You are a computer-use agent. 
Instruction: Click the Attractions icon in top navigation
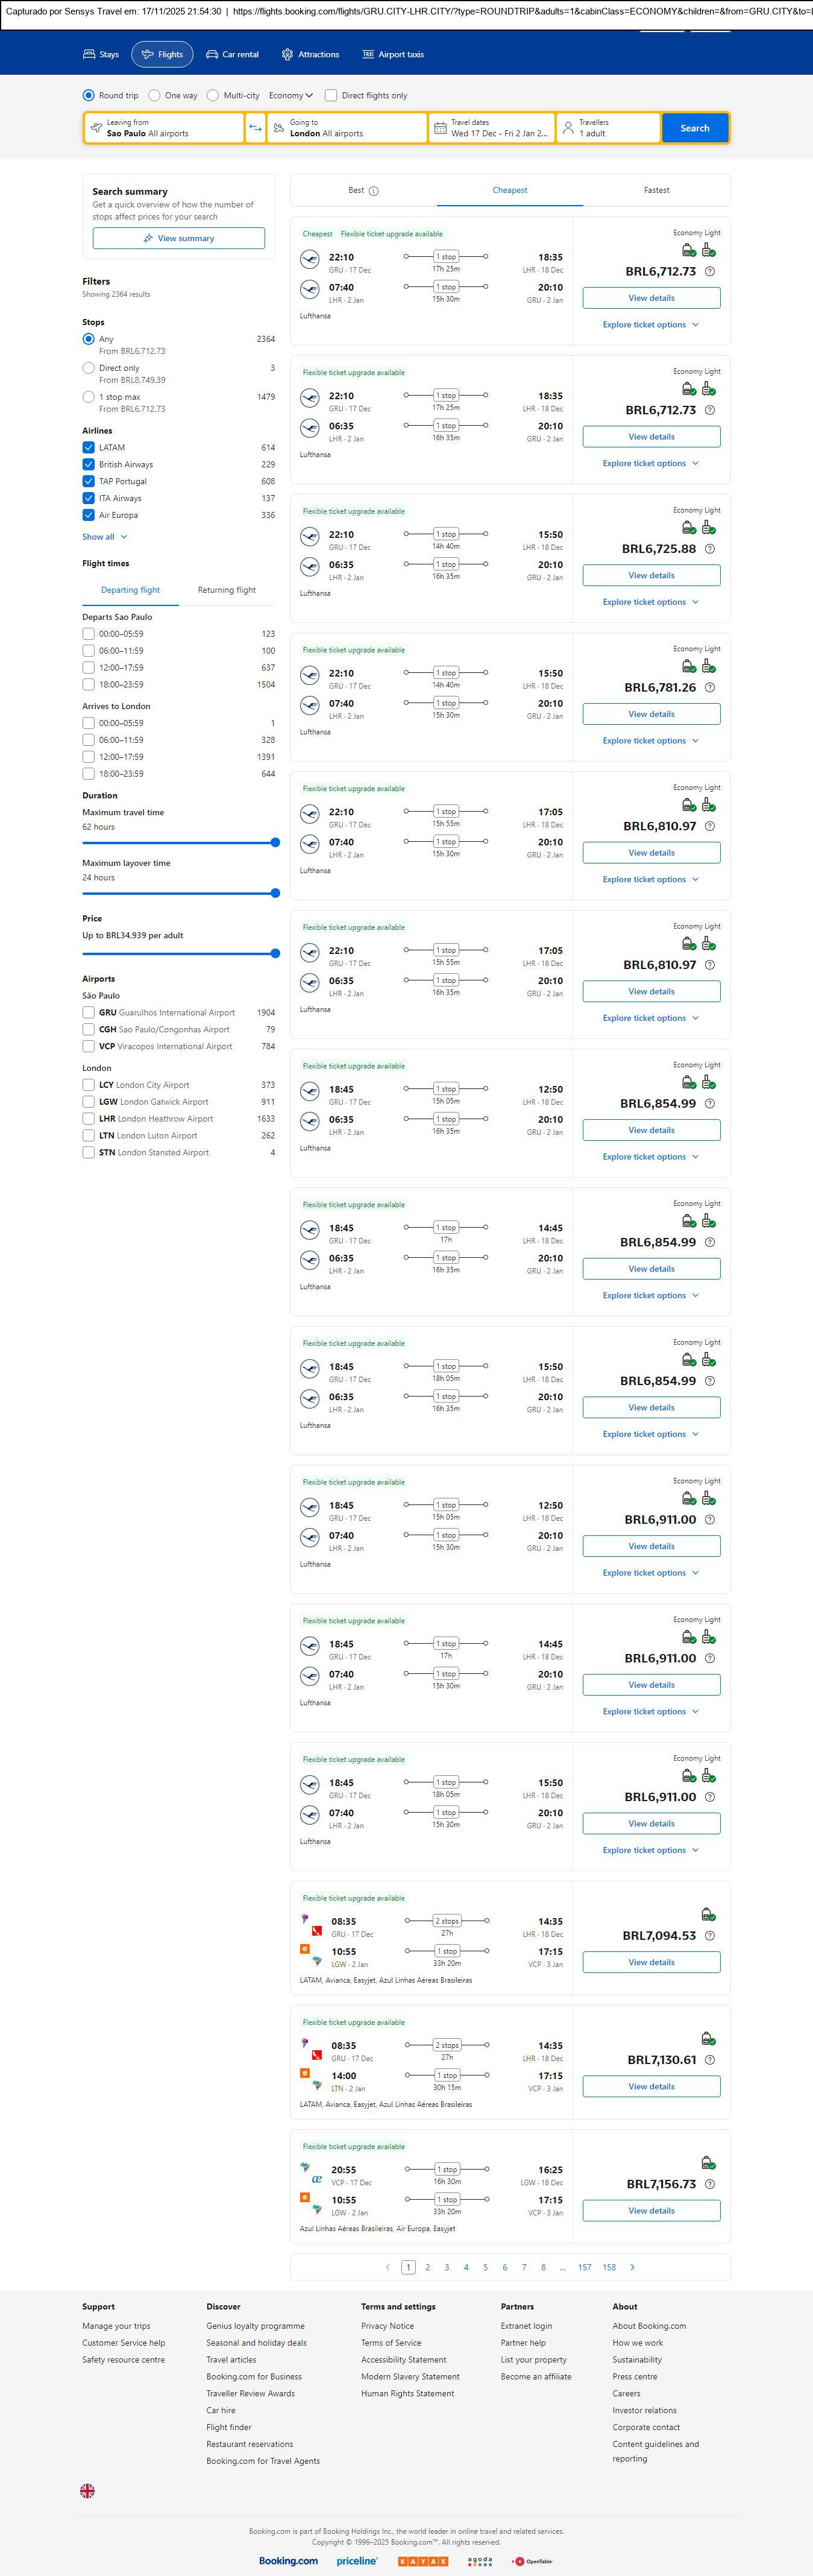pyautogui.click(x=287, y=55)
